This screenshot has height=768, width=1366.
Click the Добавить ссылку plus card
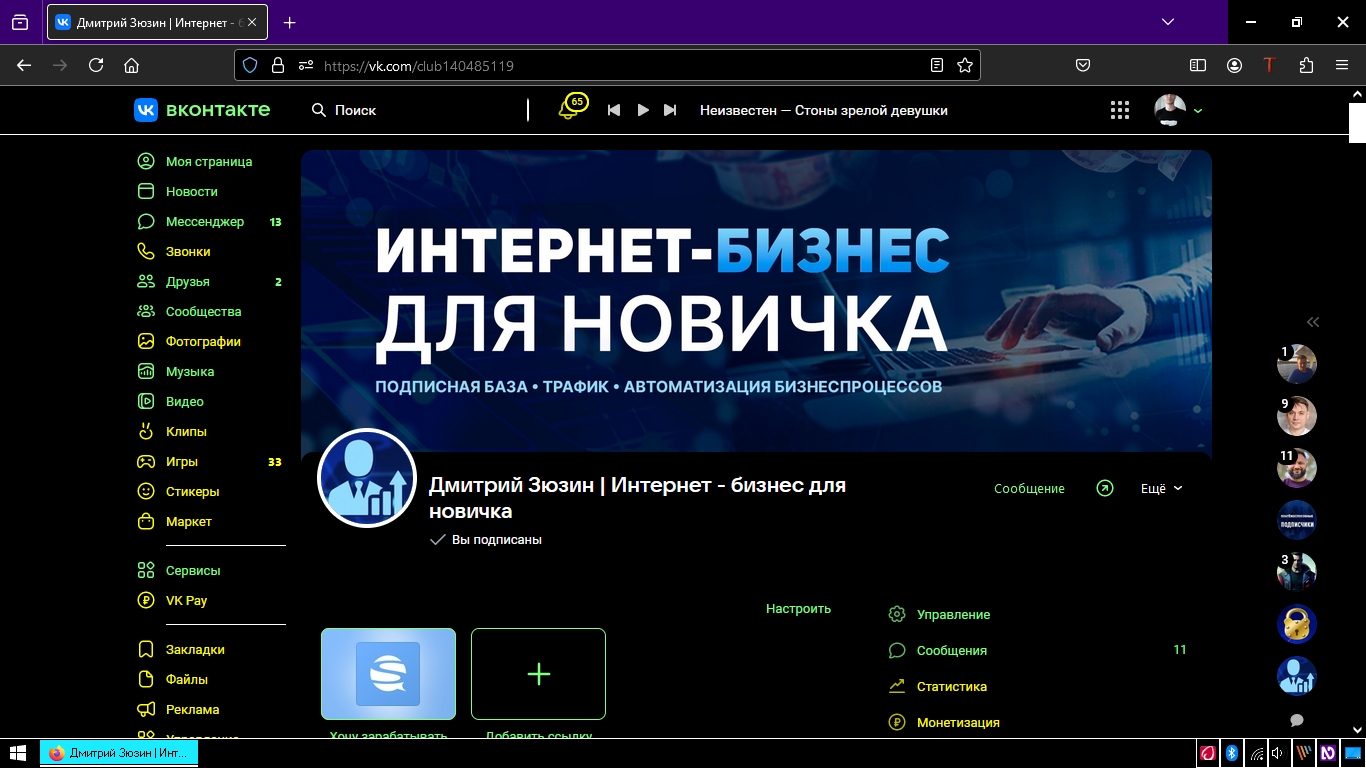coord(538,674)
